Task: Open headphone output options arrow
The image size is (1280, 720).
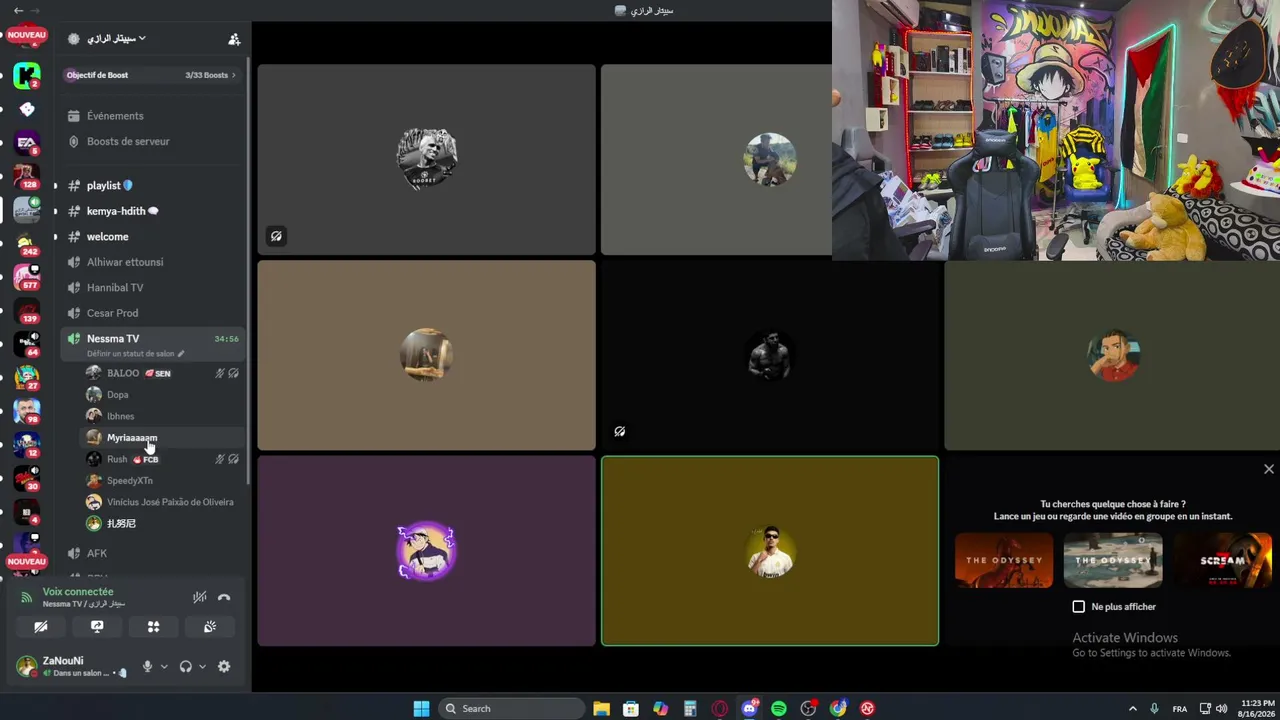Action: 202,667
